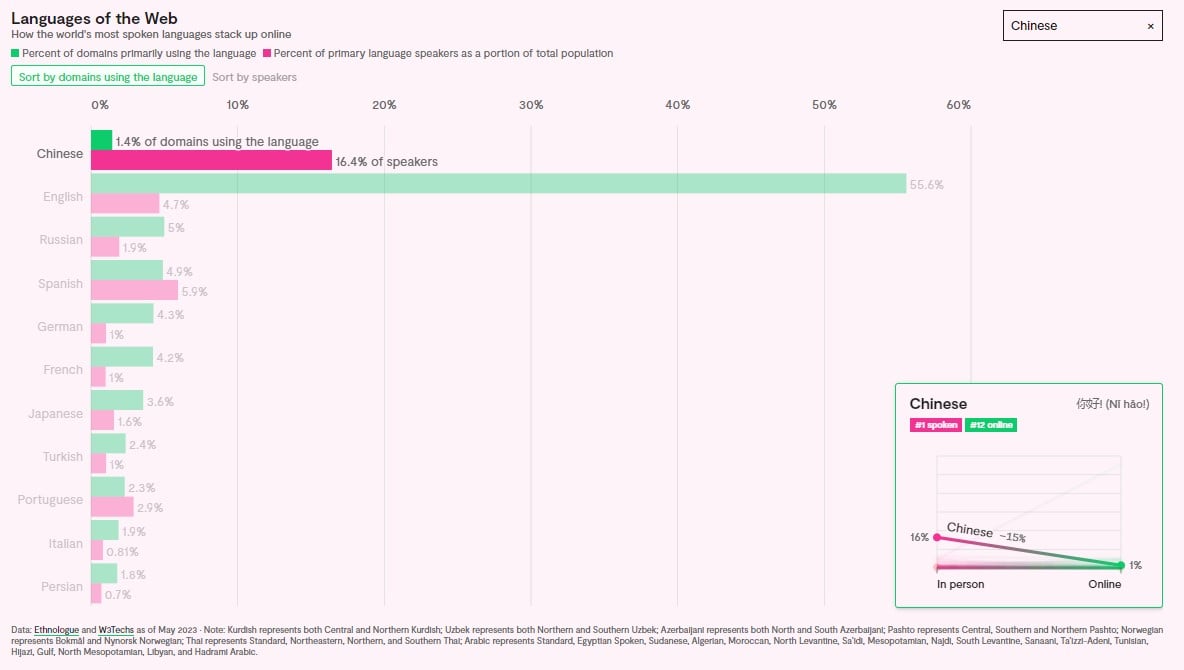Switch to Sort by speakers

click(254, 77)
